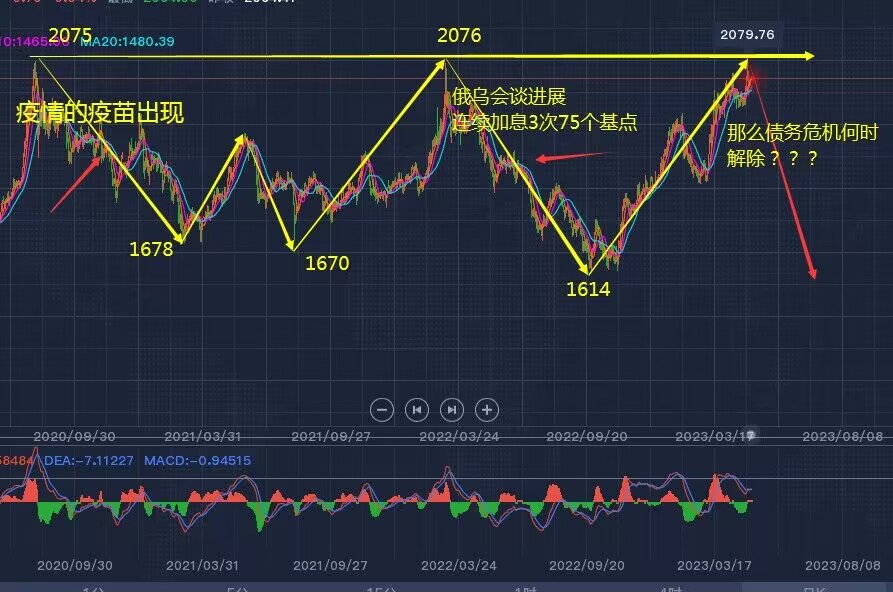Viewport: 893px width, 592px height.
Task: Select the DEA:-7.11227 indicator value
Action: click(90, 459)
